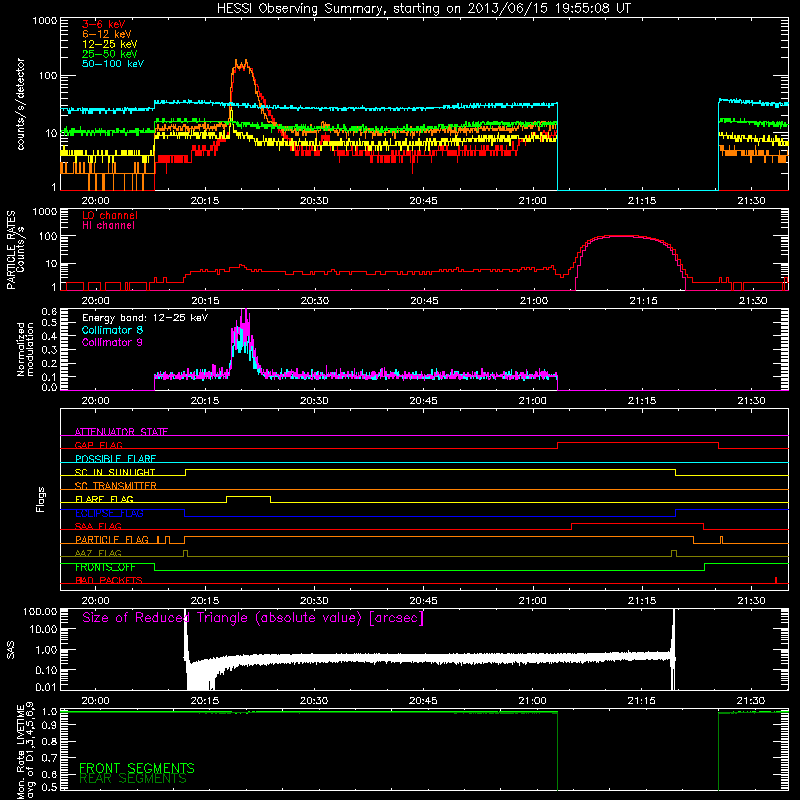The width and height of the screenshot is (800, 800).
Task: Click the 21:00 tick label under the Flags panel
Action: pyautogui.click(x=532, y=601)
